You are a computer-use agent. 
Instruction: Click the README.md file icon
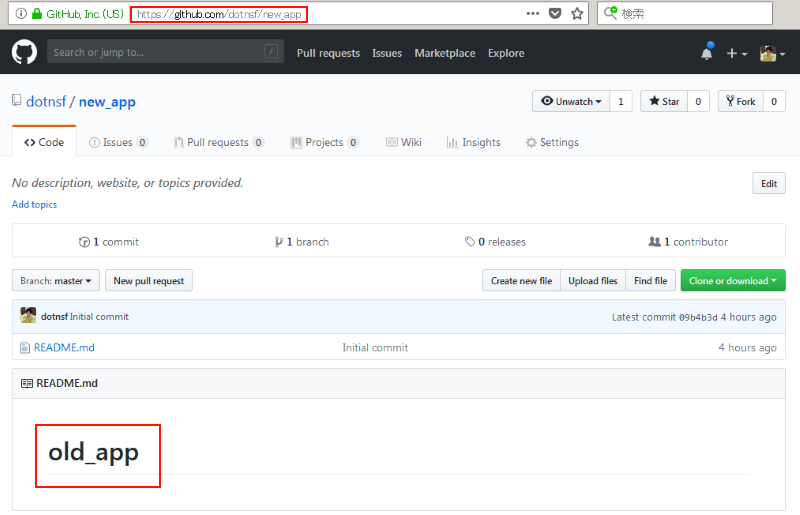[x=24, y=348]
